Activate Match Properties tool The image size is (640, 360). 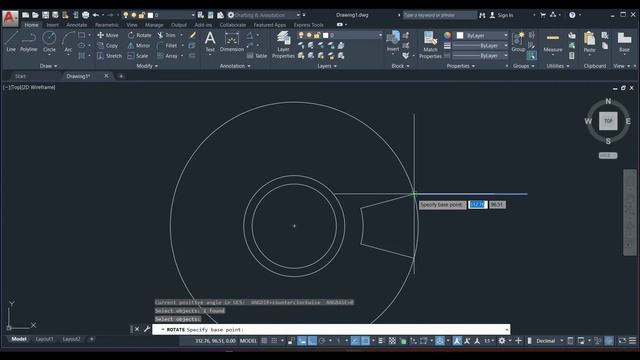(430, 44)
